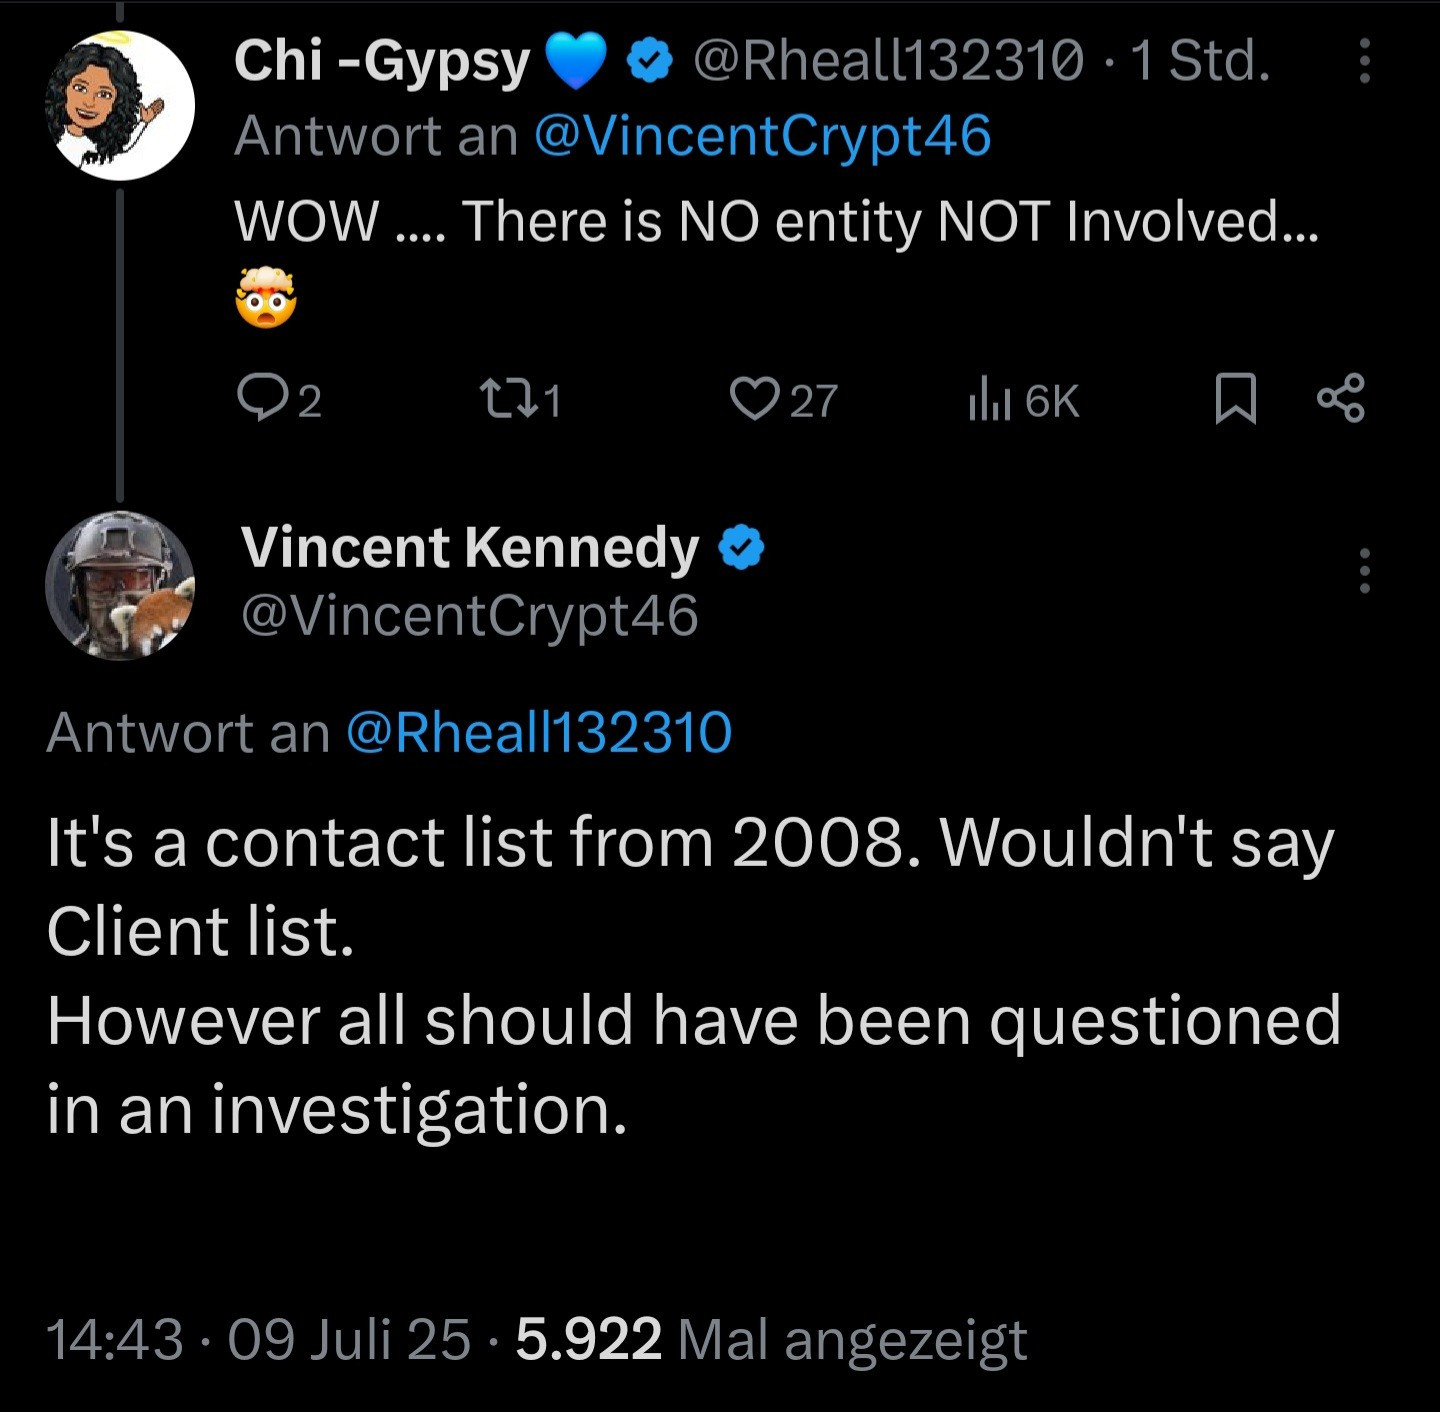Click the @VincentCrypt46 mention link
The image size is (1440, 1412).
click(762, 136)
